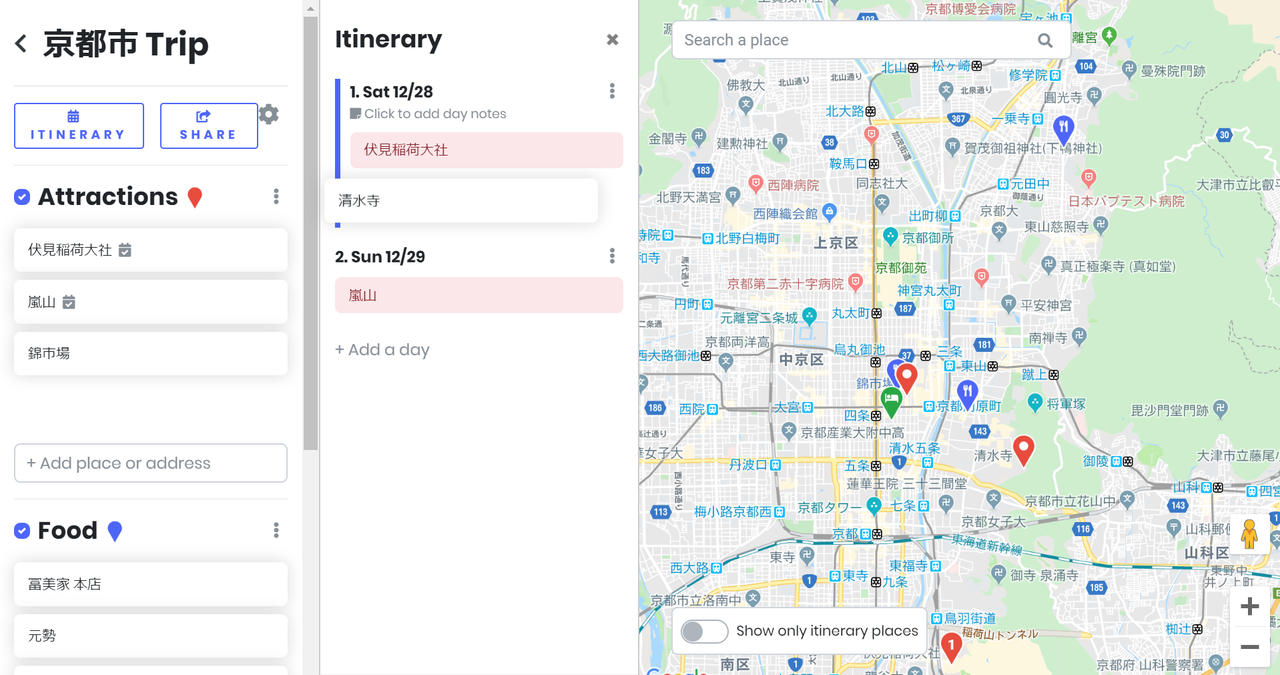Open options menu for Sat 12/28
This screenshot has height=675, width=1280.
pyautogui.click(x=612, y=91)
